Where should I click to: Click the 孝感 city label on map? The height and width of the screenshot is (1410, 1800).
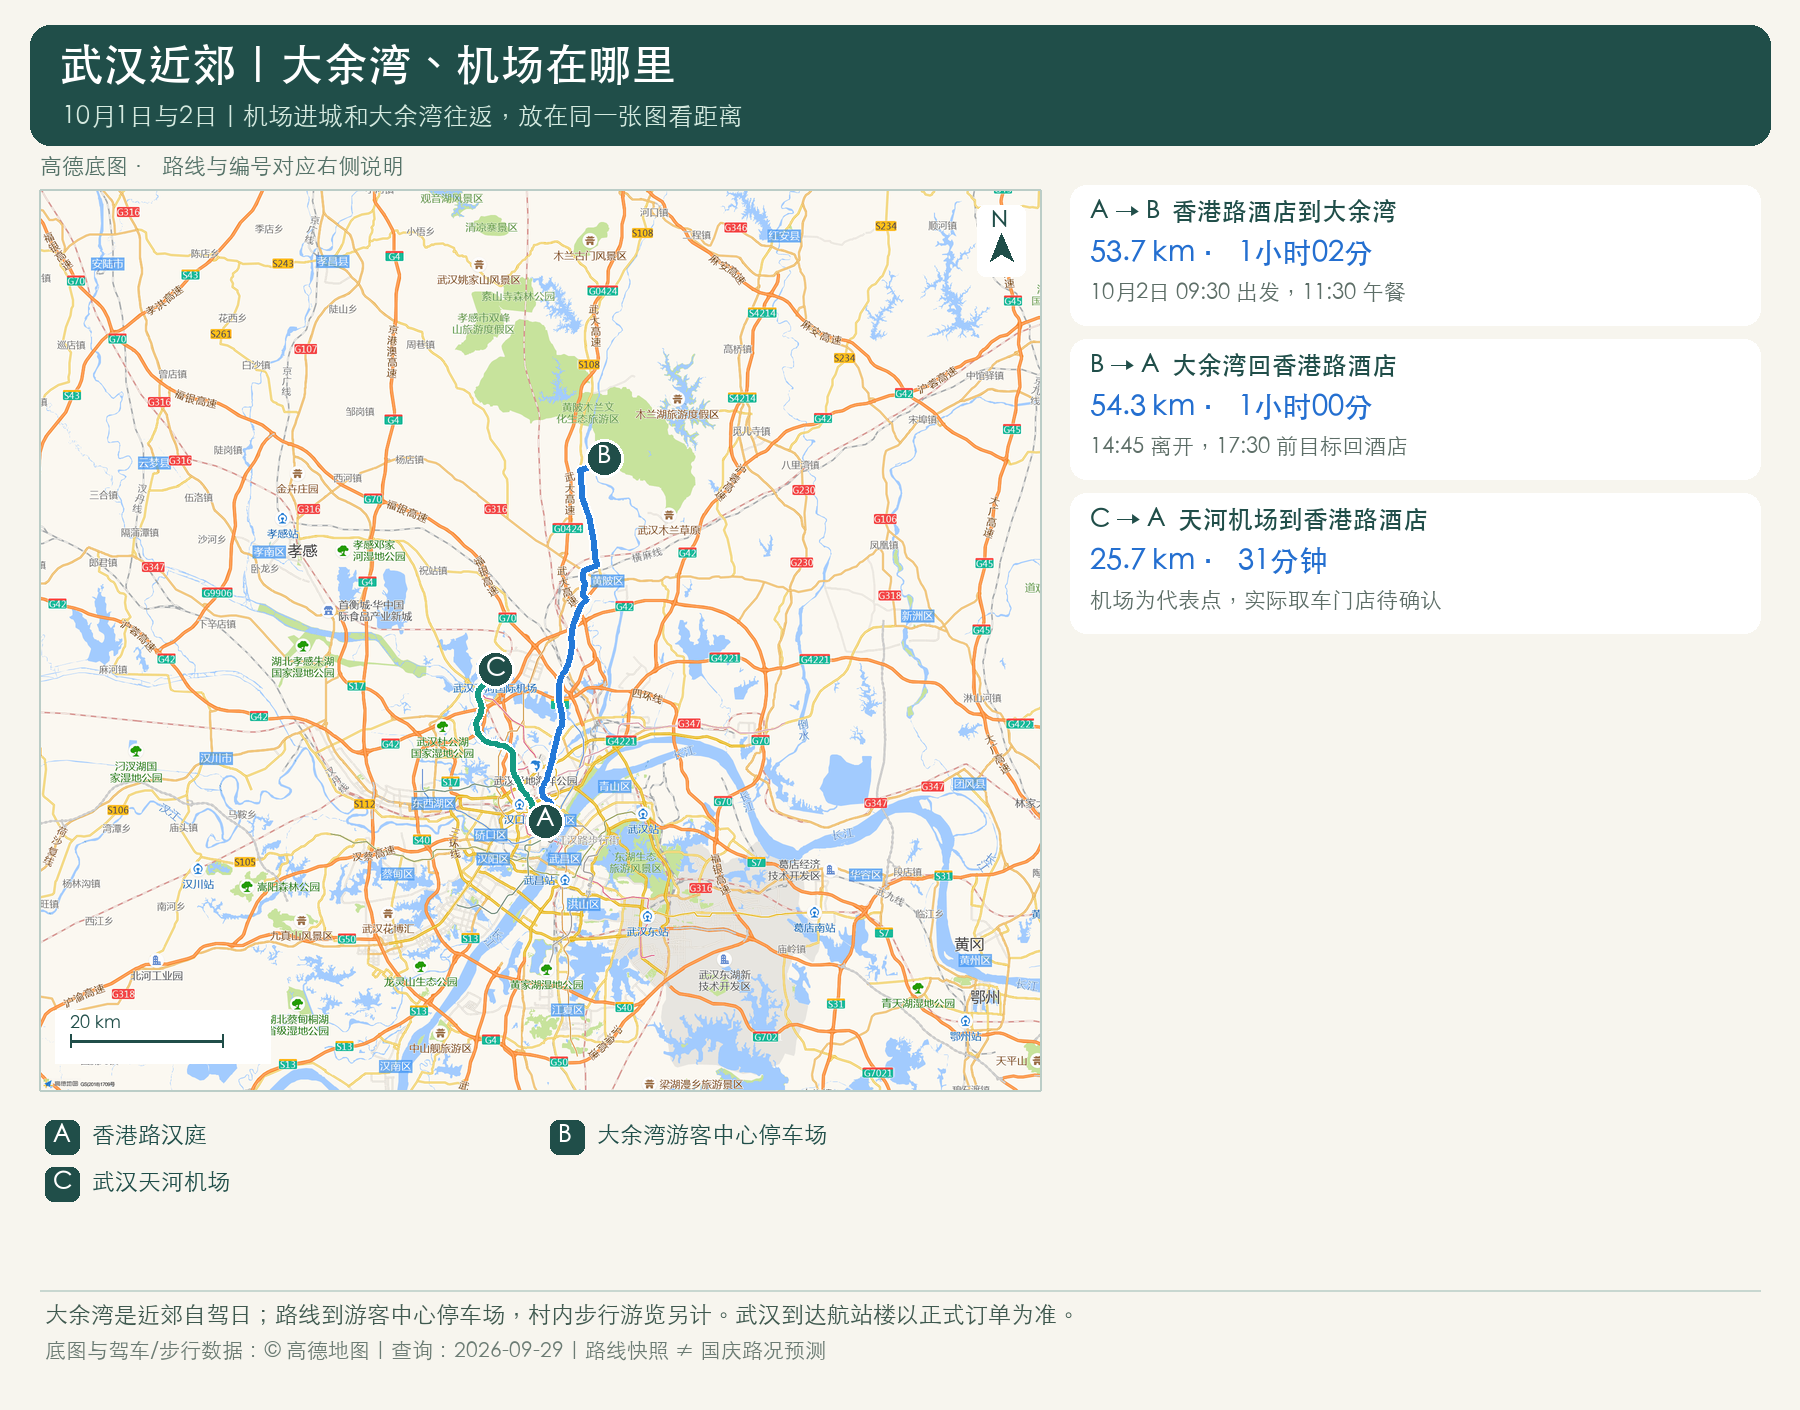pyautogui.click(x=303, y=551)
